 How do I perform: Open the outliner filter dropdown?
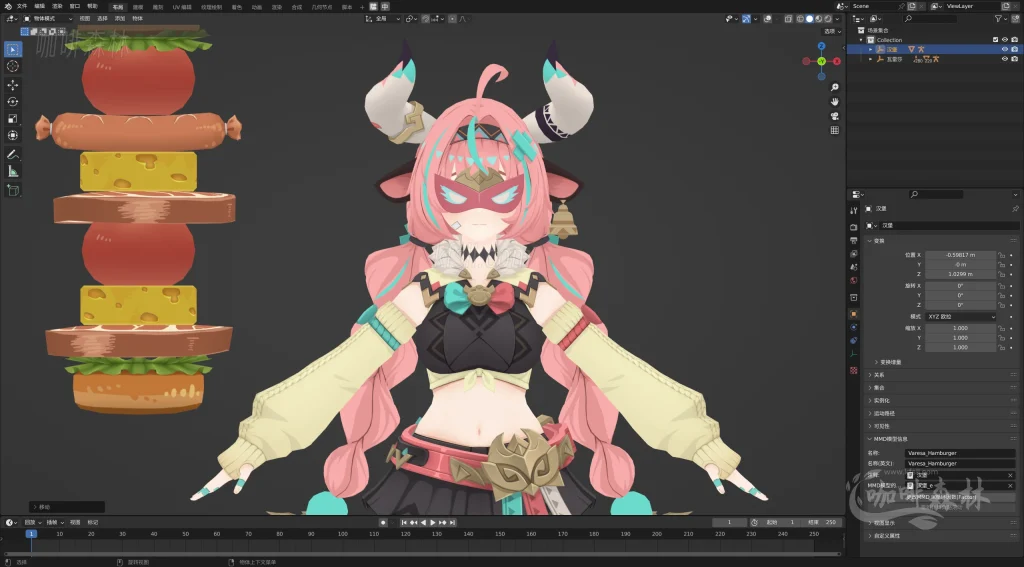pyautogui.click(x=1000, y=19)
